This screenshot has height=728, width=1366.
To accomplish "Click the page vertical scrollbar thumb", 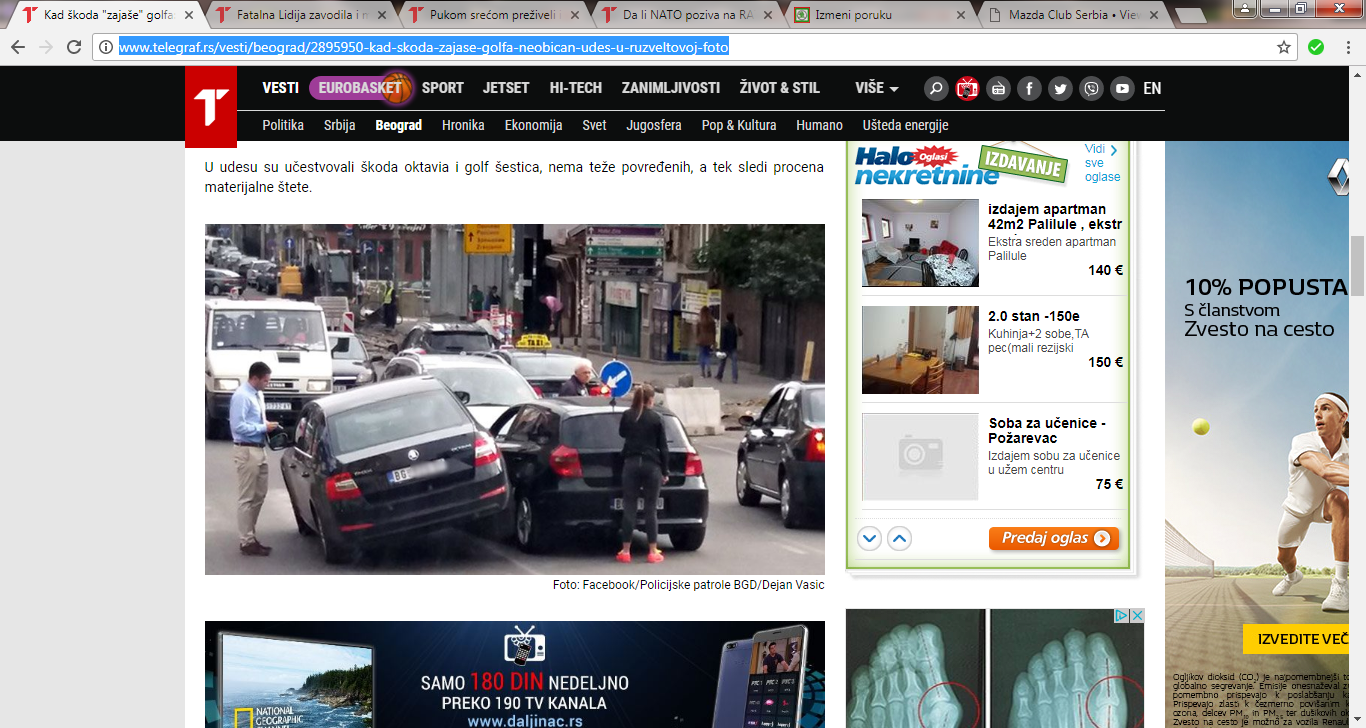I will click(x=1357, y=264).
